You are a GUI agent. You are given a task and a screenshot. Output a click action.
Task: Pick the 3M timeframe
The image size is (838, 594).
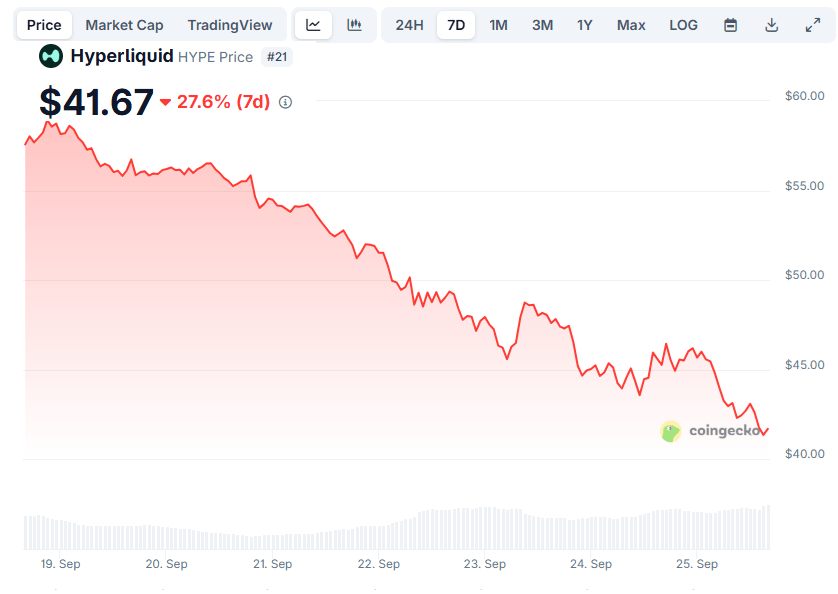point(542,24)
